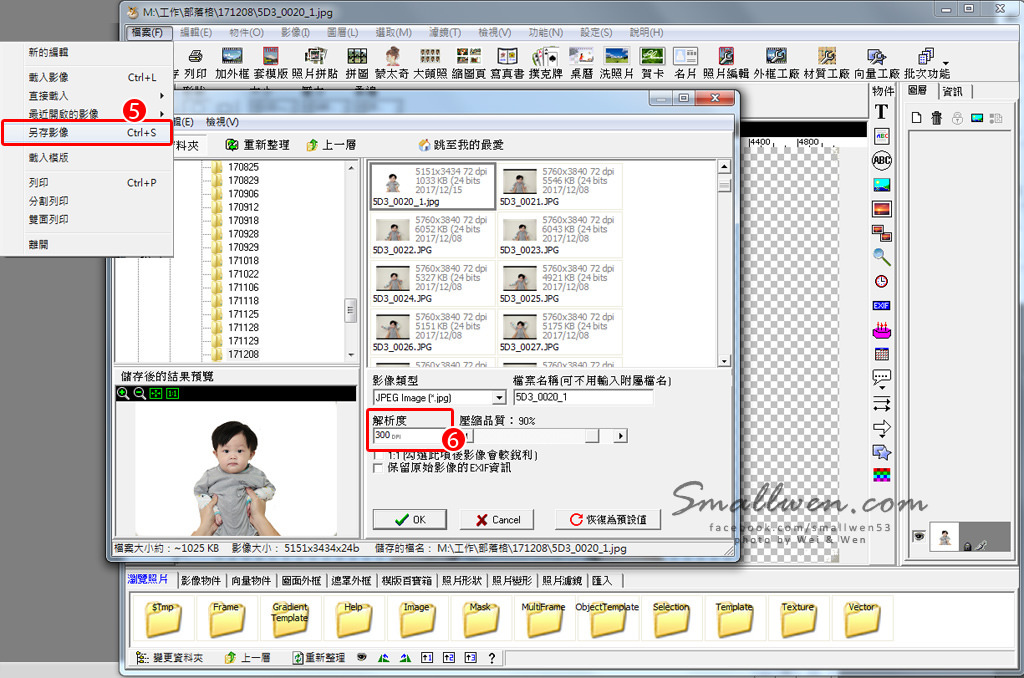Create a new layer in layers panel

917,118
